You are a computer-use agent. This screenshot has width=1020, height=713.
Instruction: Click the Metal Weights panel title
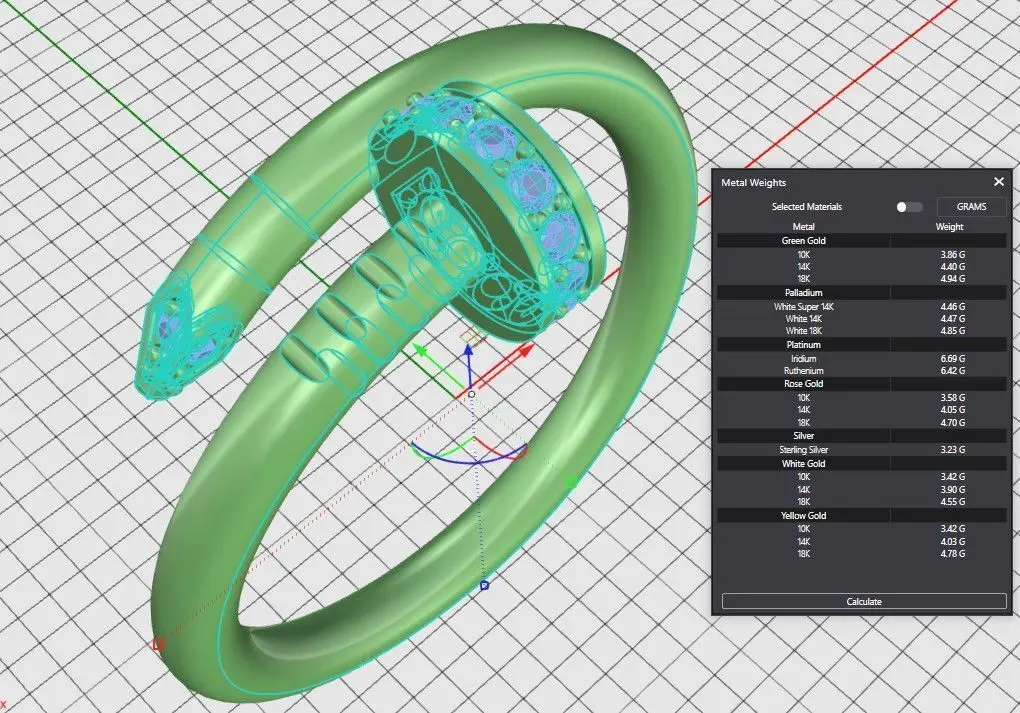pyautogui.click(x=753, y=183)
